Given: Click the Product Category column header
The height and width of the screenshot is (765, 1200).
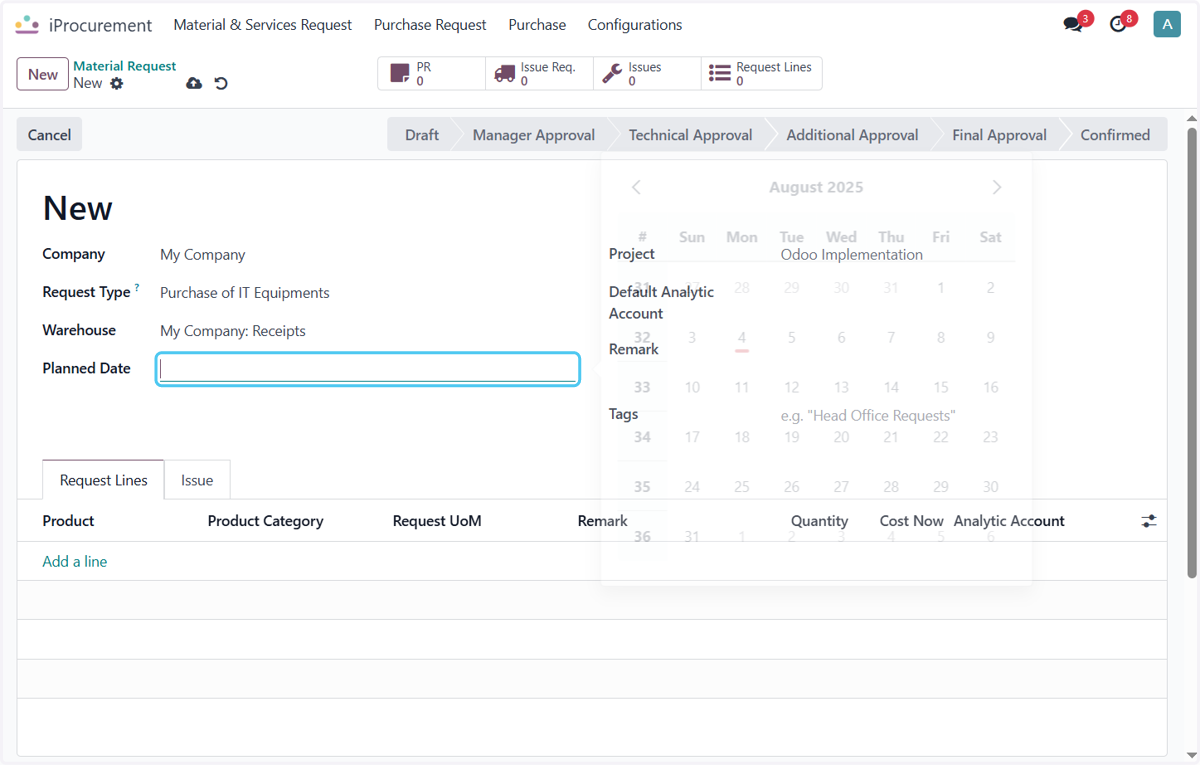Looking at the screenshot, I should [x=265, y=521].
